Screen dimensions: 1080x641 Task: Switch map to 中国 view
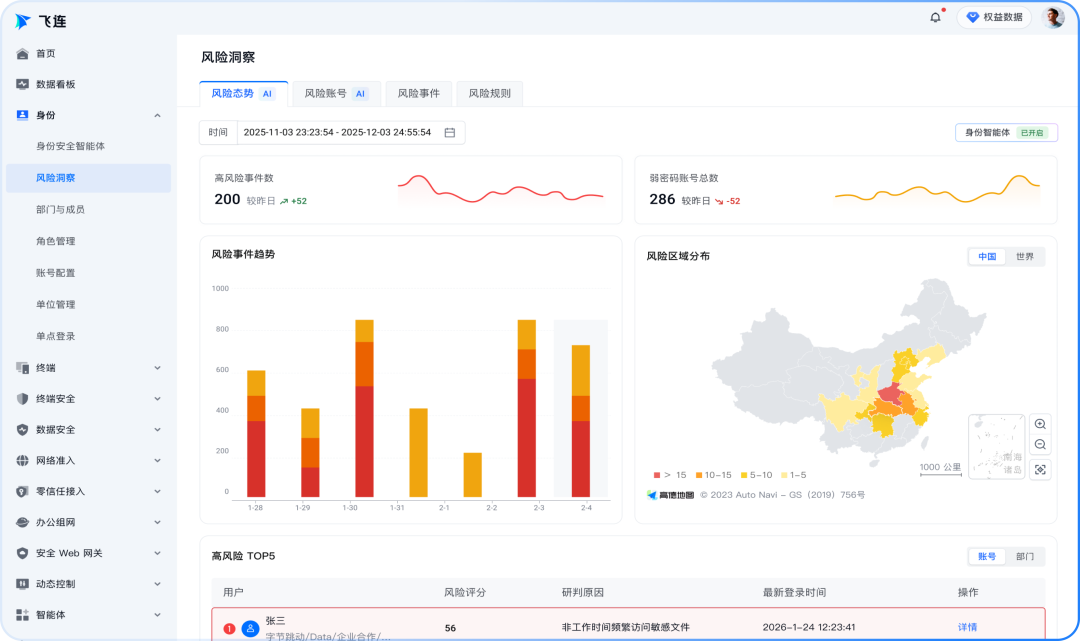(987, 256)
